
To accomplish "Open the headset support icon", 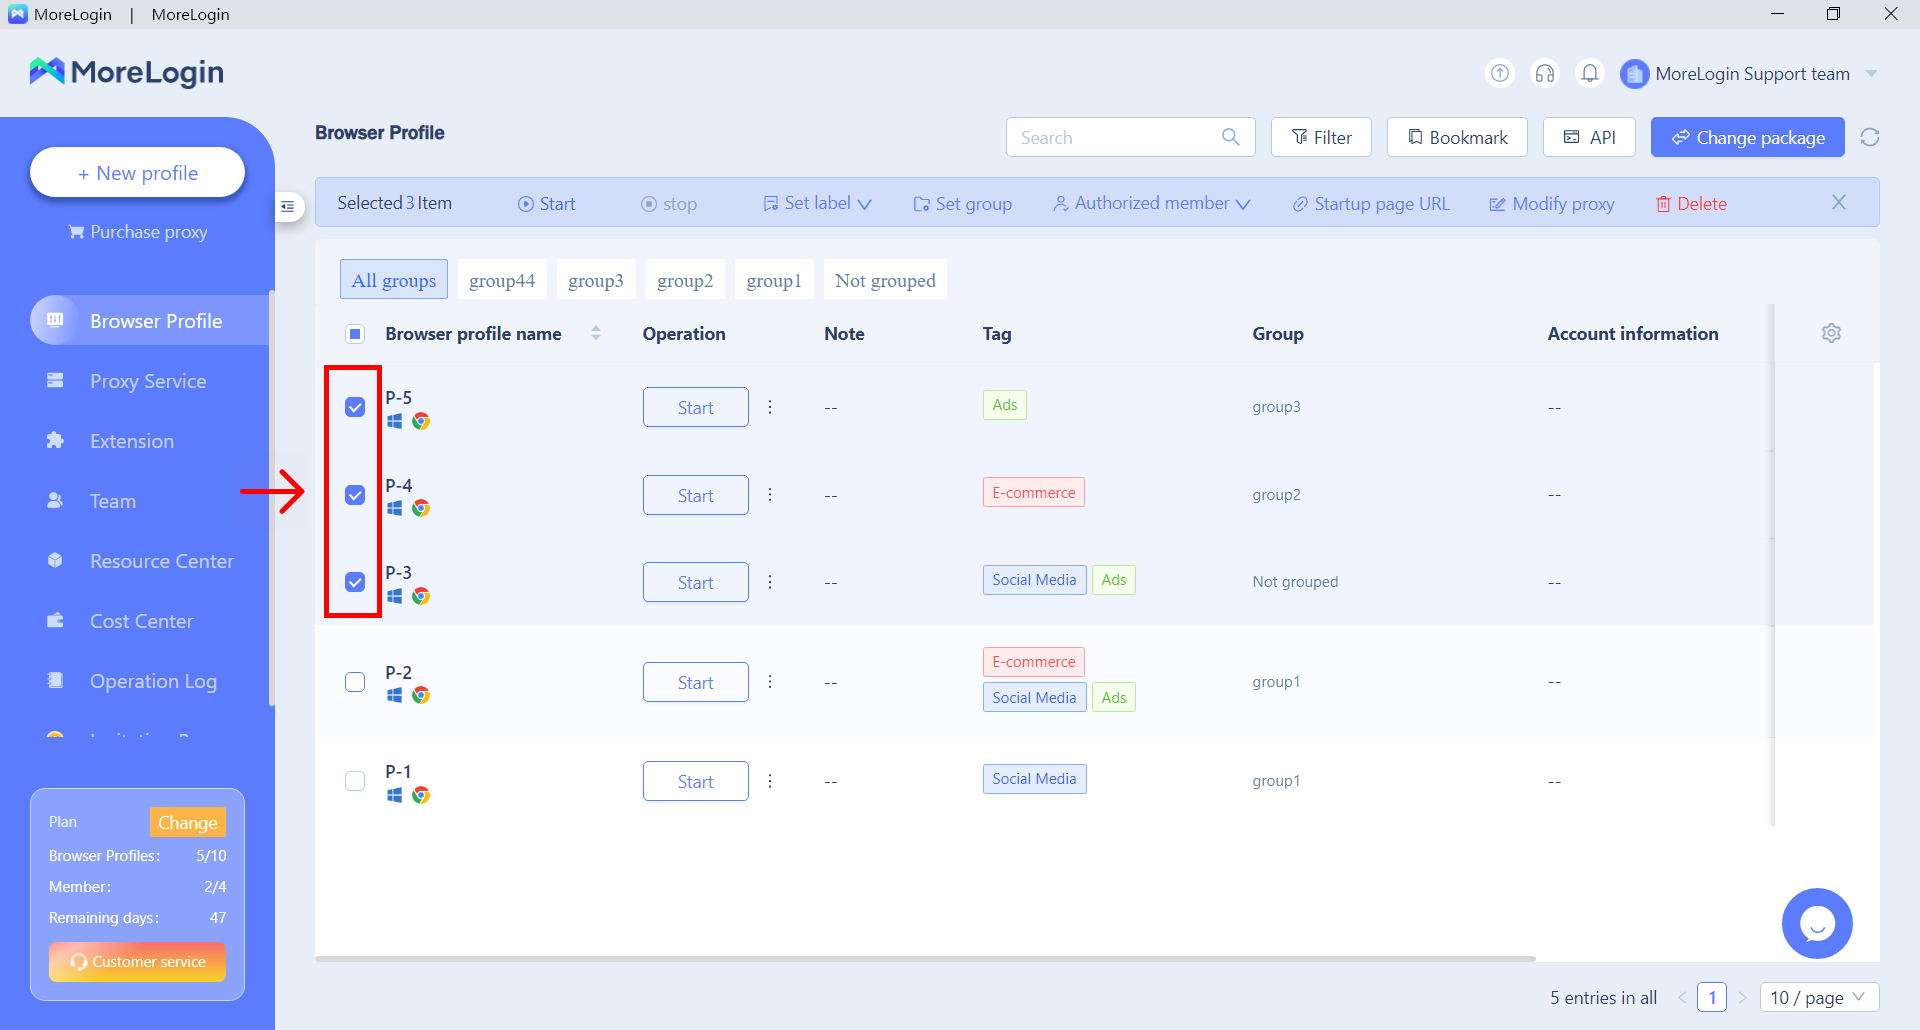I will coord(1545,73).
